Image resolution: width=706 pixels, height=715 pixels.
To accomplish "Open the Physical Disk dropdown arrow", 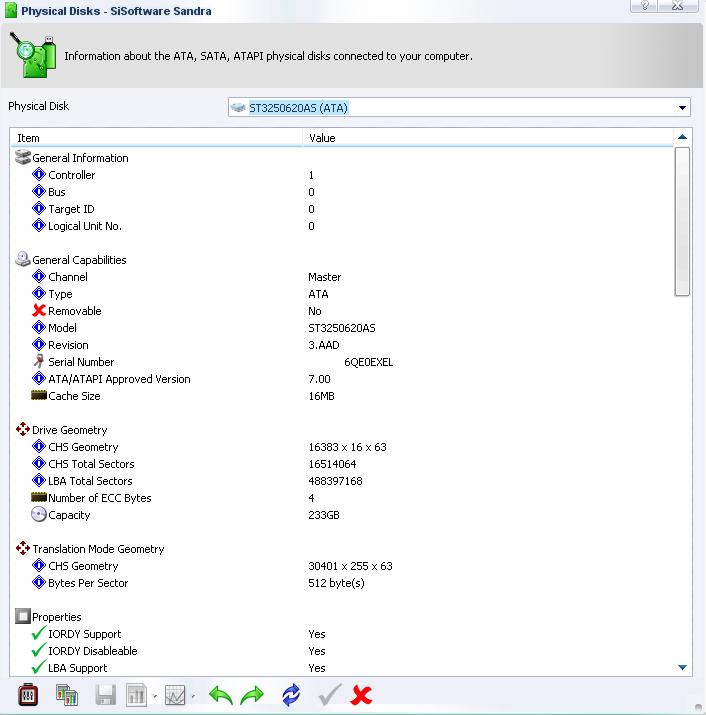I will [x=682, y=108].
